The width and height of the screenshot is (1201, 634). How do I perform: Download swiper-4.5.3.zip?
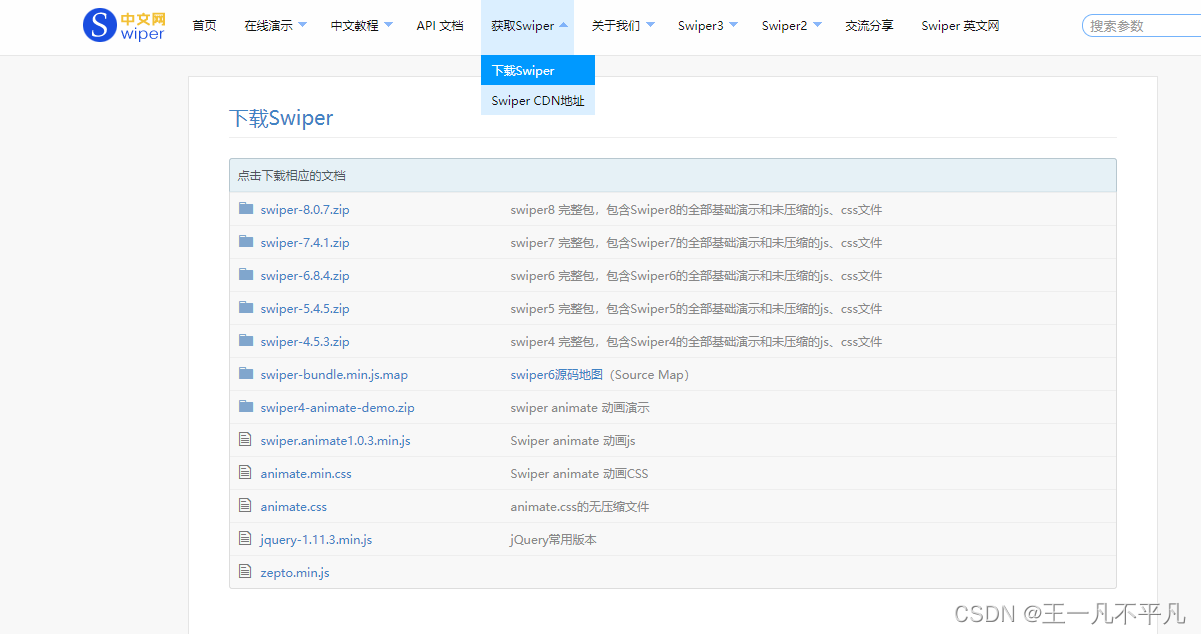tap(305, 342)
